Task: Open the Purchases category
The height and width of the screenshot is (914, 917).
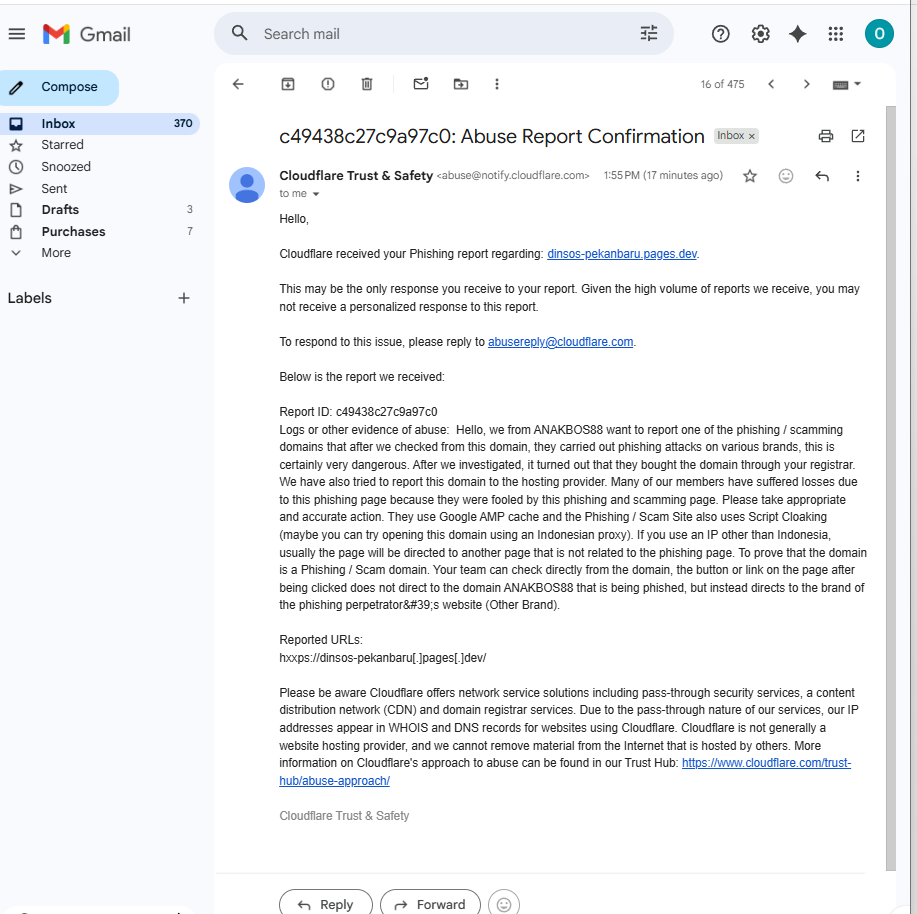Action: [x=73, y=232]
